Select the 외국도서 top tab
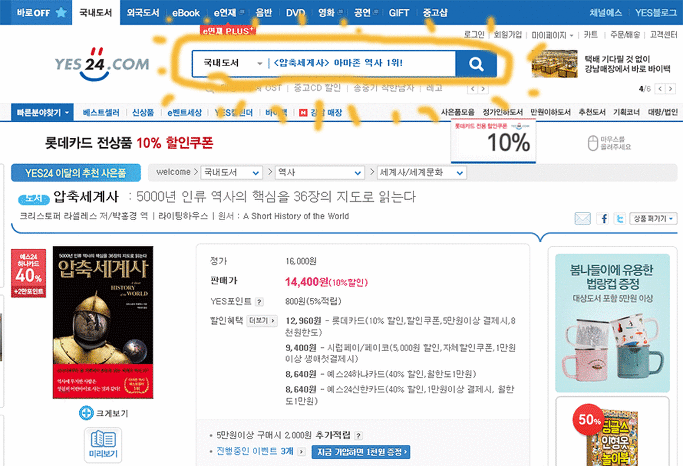683x466 pixels. point(143,13)
